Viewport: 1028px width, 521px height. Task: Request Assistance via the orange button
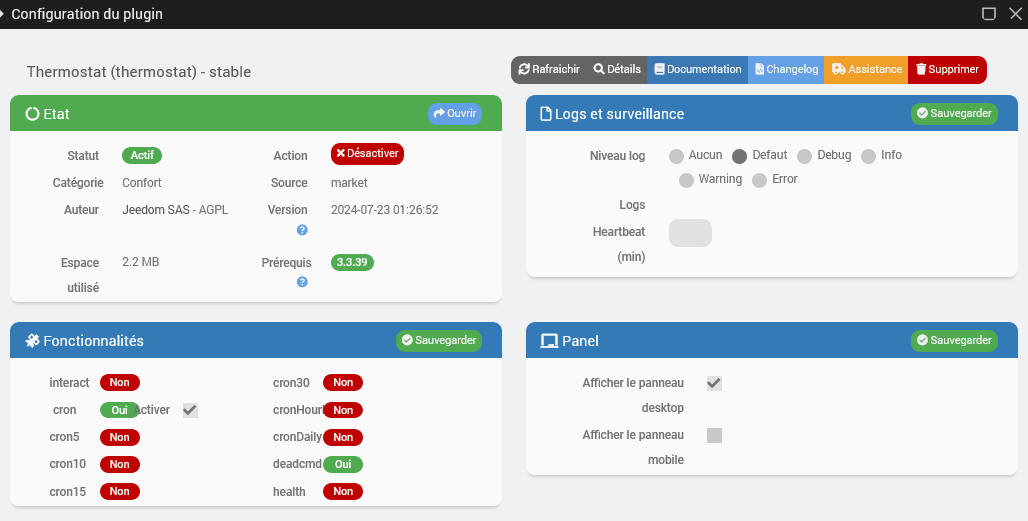tap(866, 69)
